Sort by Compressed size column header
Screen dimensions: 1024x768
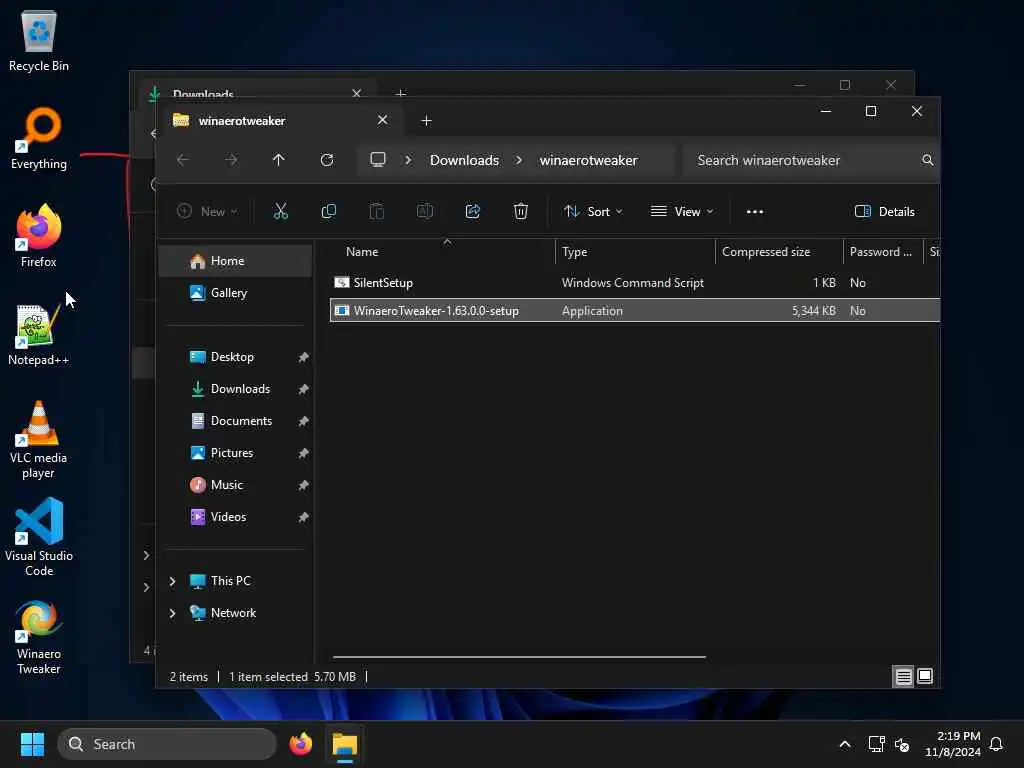tap(779, 252)
